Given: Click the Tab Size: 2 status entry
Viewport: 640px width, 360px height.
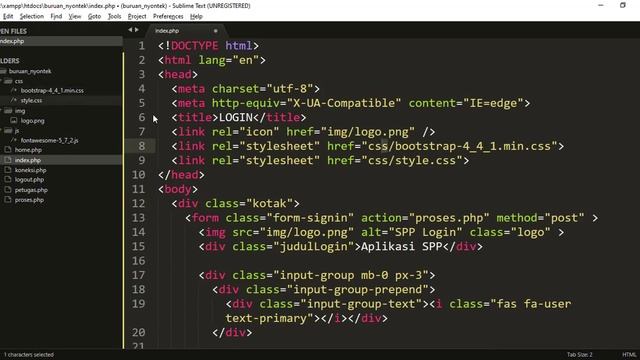Looking at the screenshot, I should [579, 355].
